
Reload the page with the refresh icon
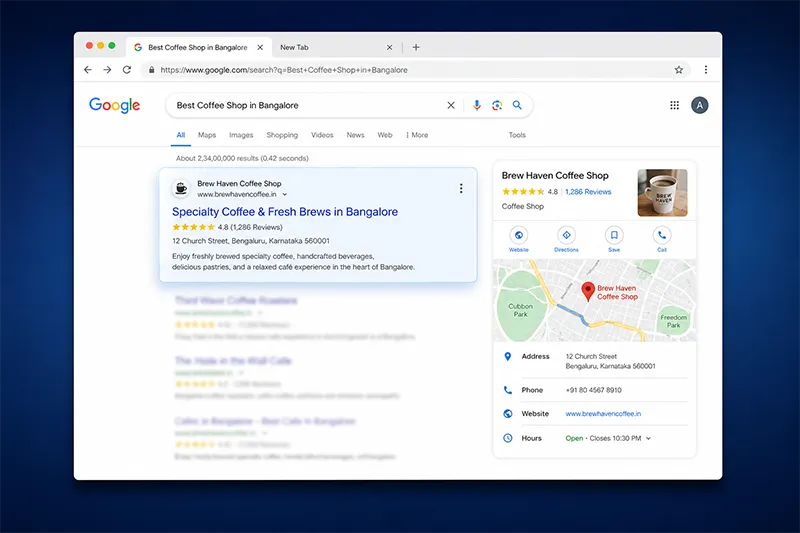coord(127,70)
